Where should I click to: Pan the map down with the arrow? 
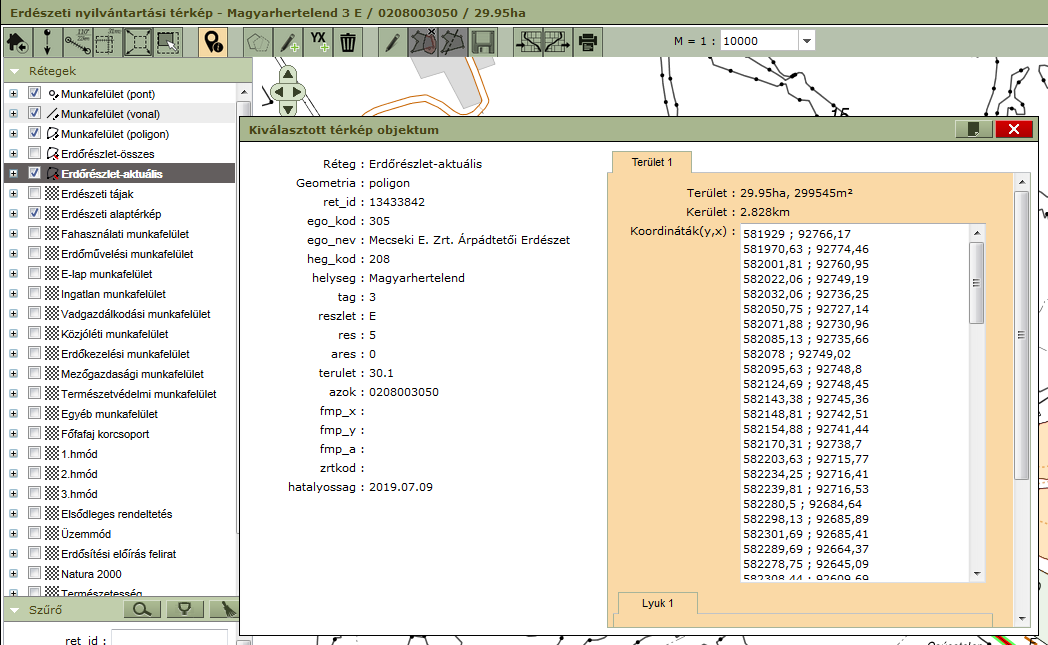coord(287,108)
